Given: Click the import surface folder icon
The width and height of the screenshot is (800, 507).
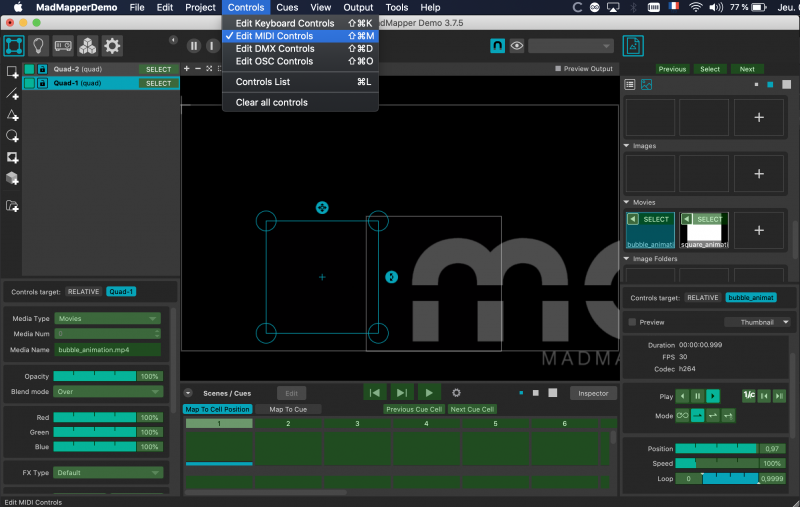Looking at the screenshot, I should pos(12,206).
